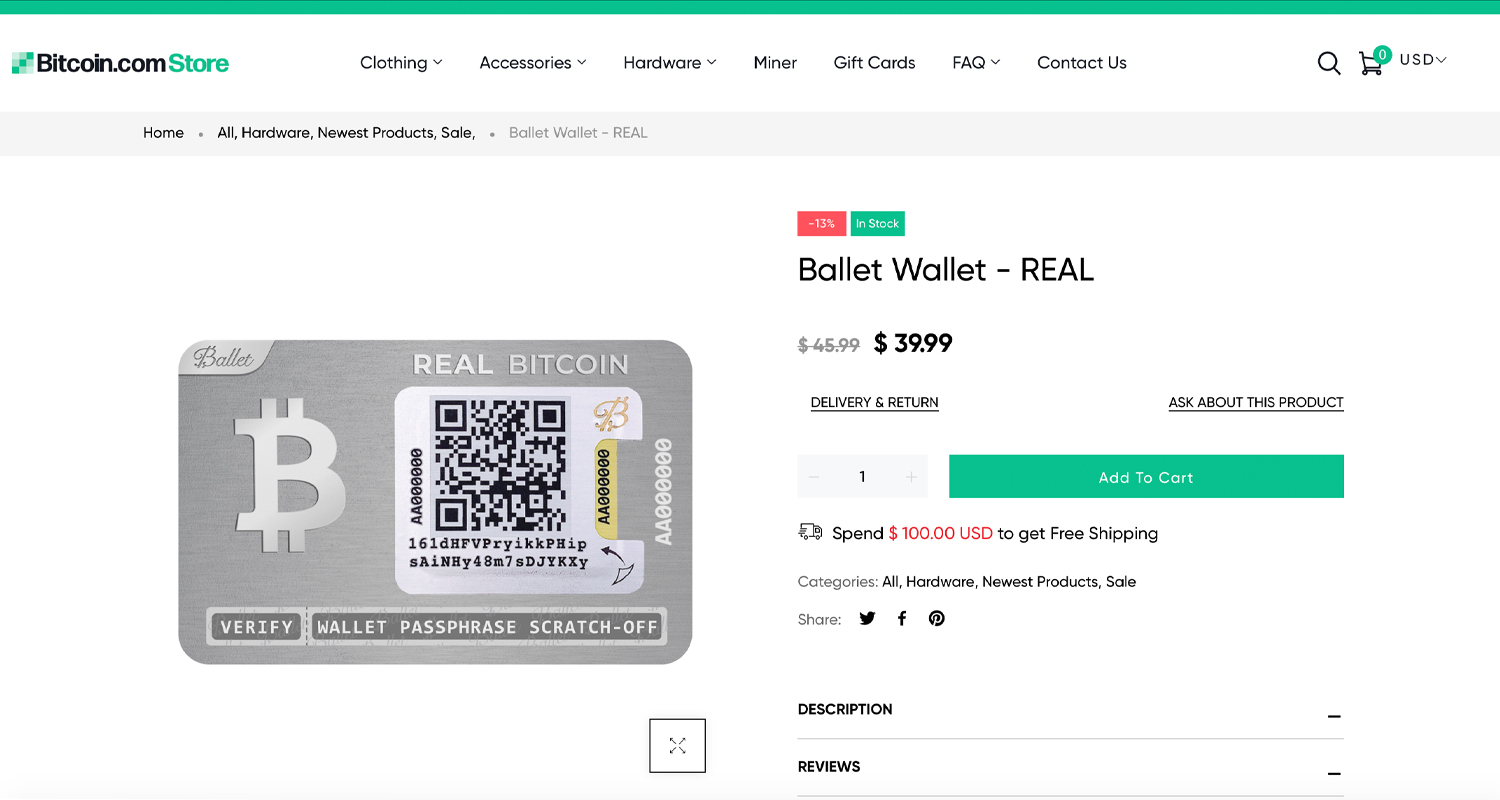Open the USD currency dropdown
1500x800 pixels.
point(1423,60)
